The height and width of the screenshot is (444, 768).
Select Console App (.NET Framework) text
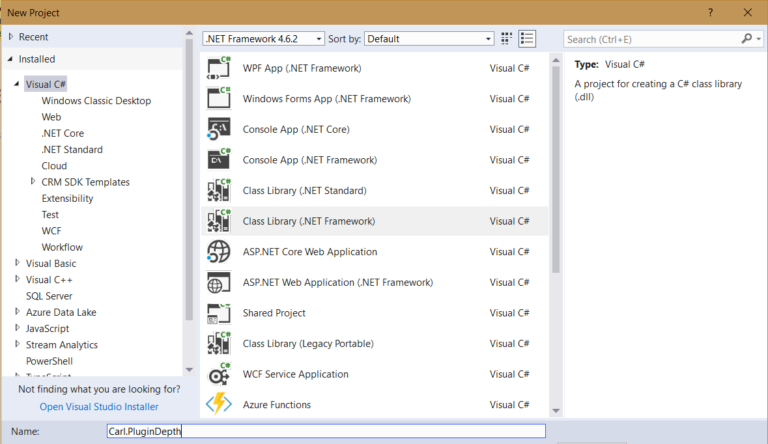pos(310,160)
